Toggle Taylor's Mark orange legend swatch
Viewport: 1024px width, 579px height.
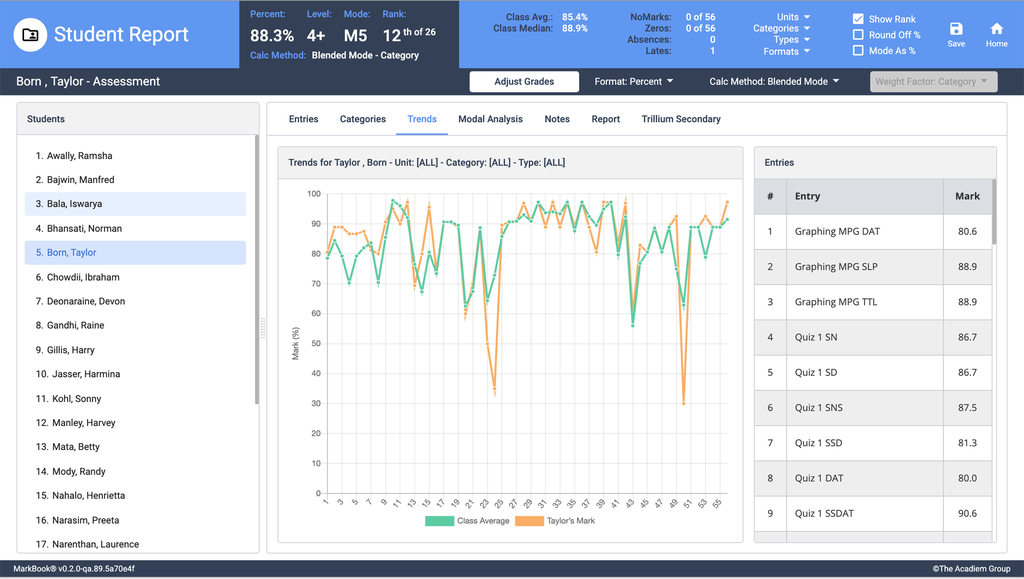click(529, 521)
